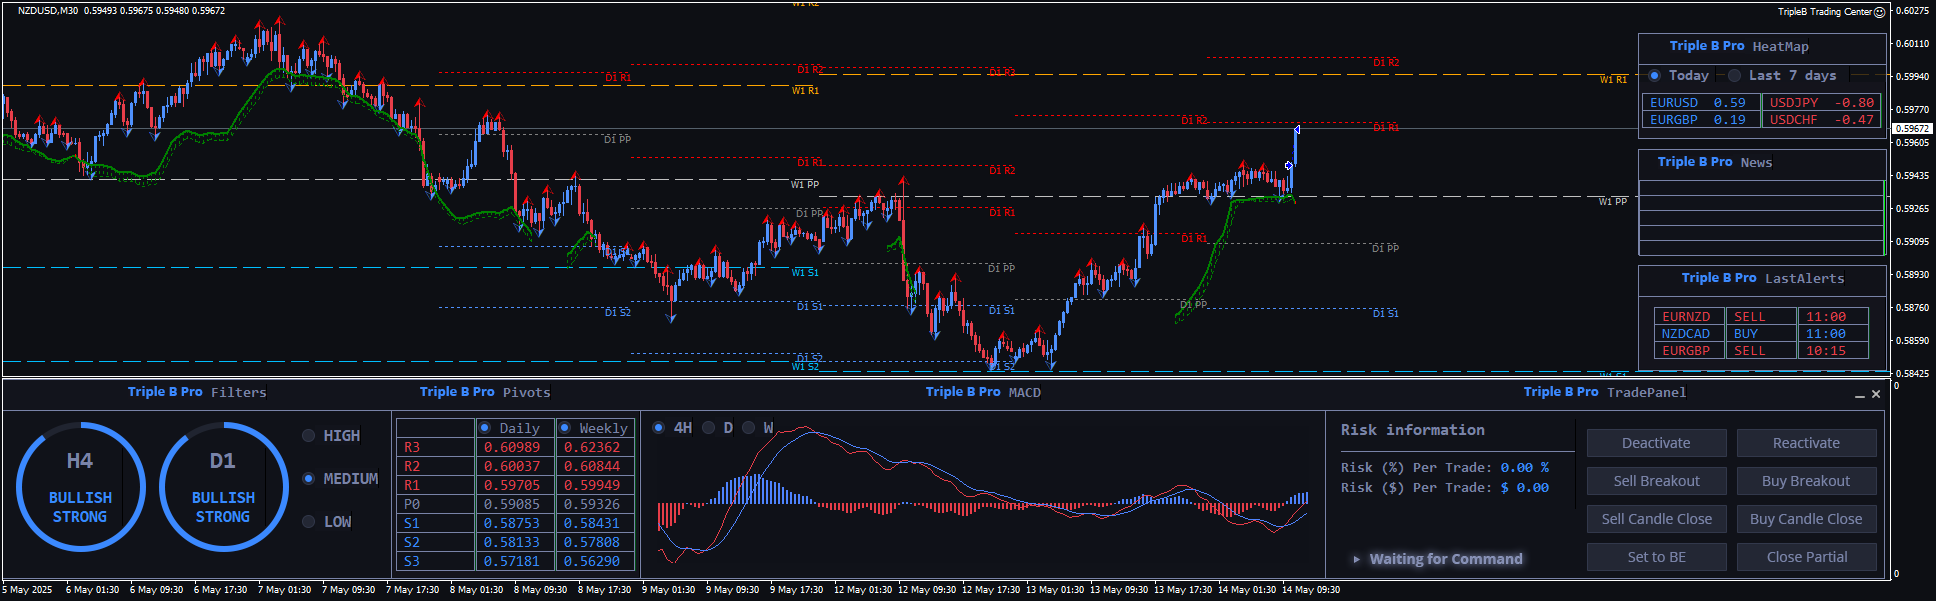The width and height of the screenshot is (1936, 601).
Task: Select the HIGH filter option
Action: (309, 436)
